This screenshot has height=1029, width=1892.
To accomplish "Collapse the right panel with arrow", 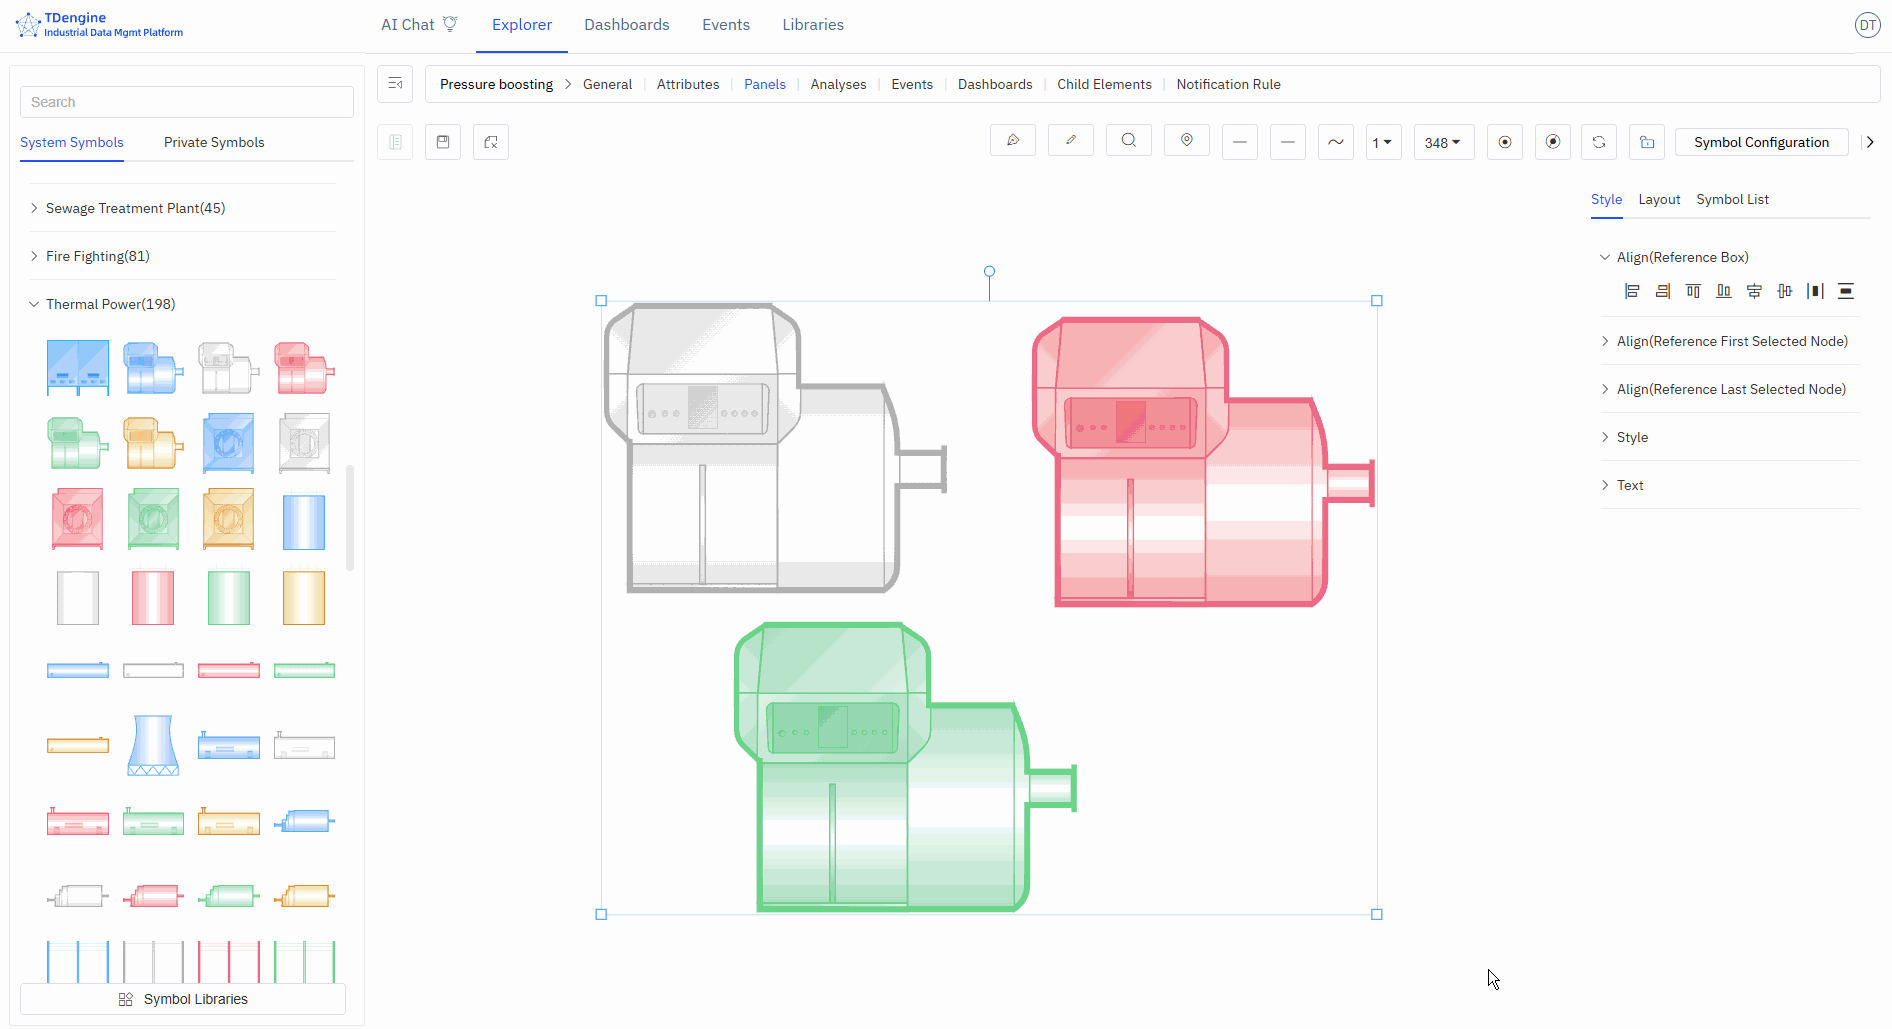I will [x=1869, y=142].
